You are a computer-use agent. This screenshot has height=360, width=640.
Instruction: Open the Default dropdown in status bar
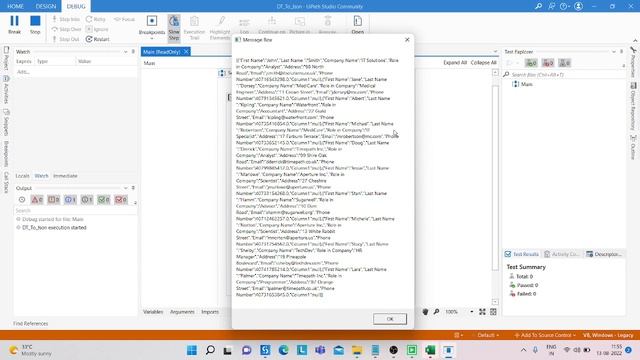tap(488, 335)
